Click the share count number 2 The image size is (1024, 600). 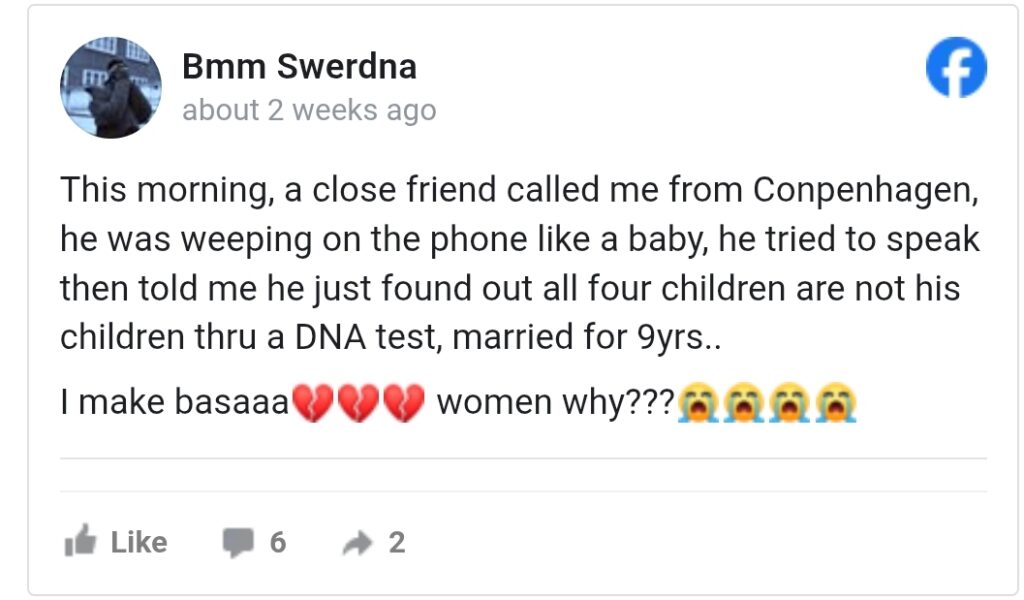(397, 542)
